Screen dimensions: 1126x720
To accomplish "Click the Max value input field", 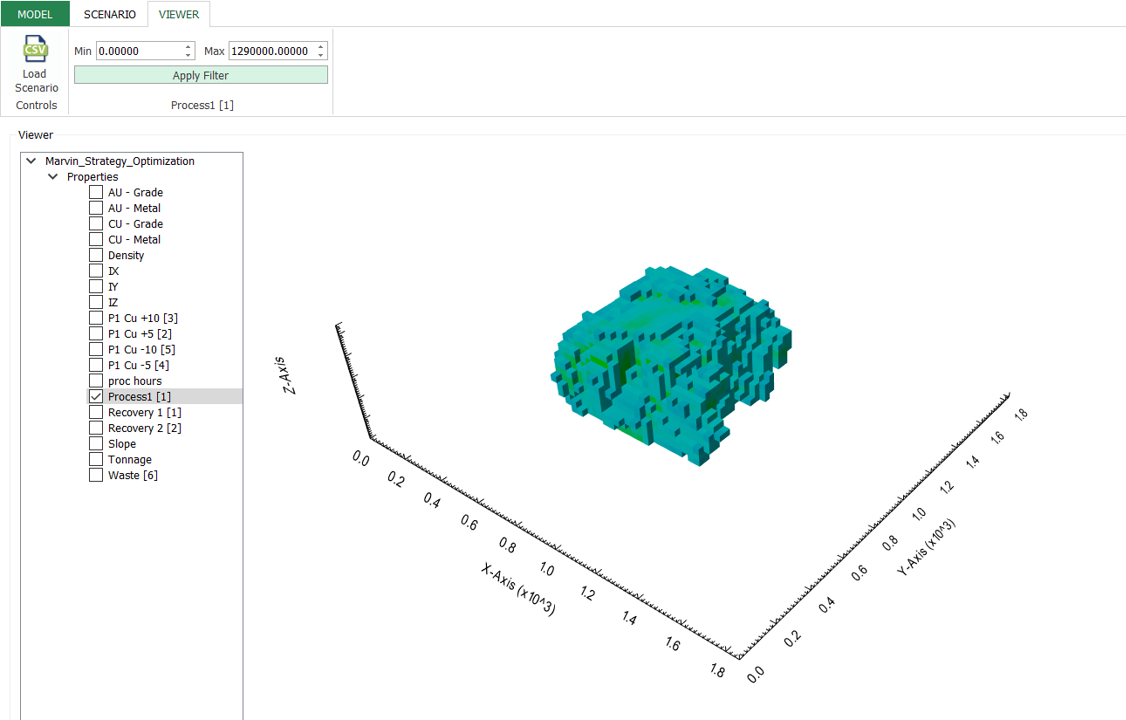I will pos(270,51).
